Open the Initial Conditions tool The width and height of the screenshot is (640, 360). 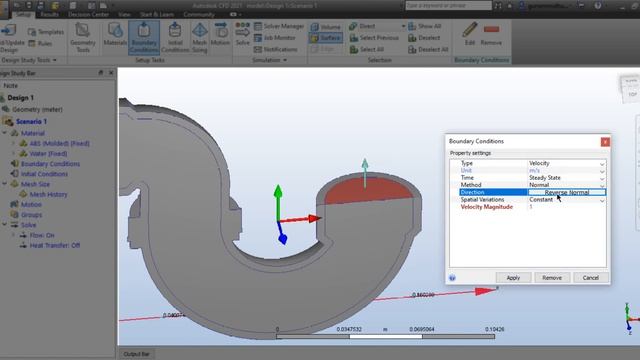tap(175, 38)
